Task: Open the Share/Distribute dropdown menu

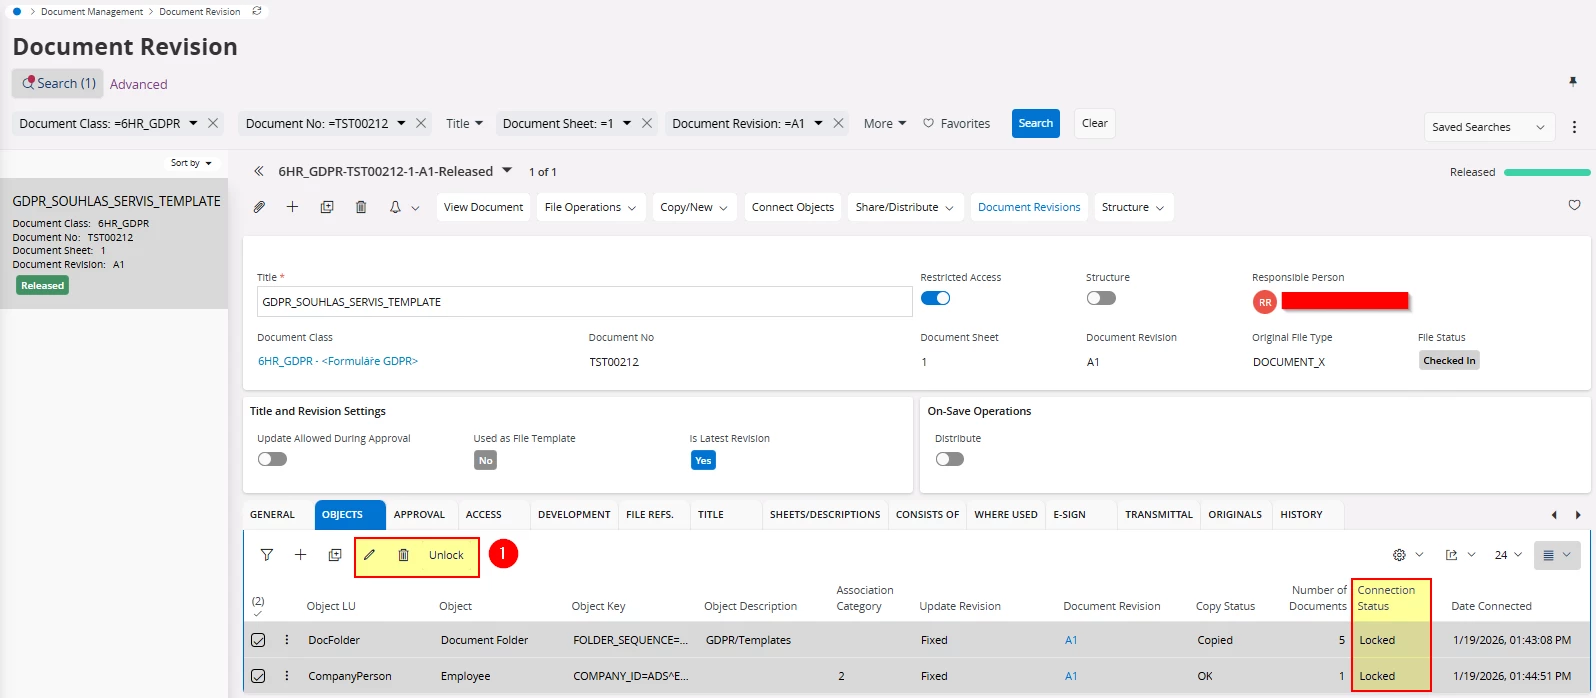Action: coord(905,207)
